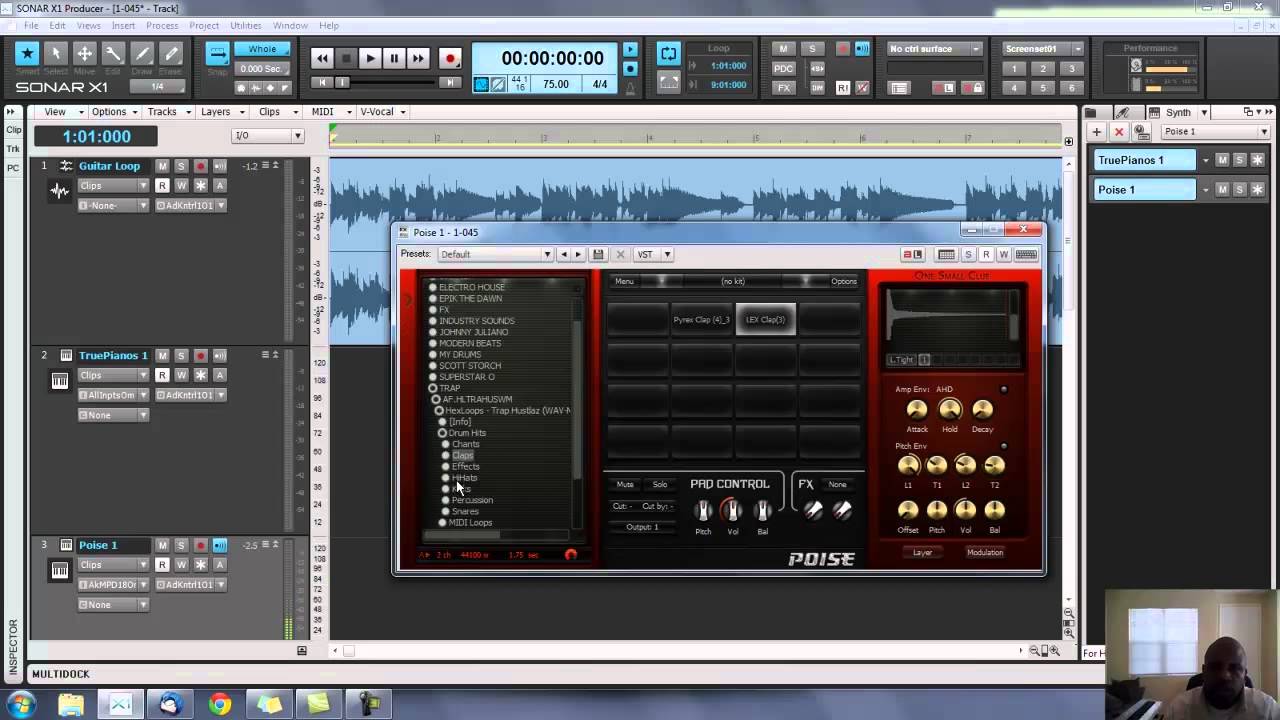Rewind the transport
Viewport: 1280px width, 720px height.
(x=322, y=58)
